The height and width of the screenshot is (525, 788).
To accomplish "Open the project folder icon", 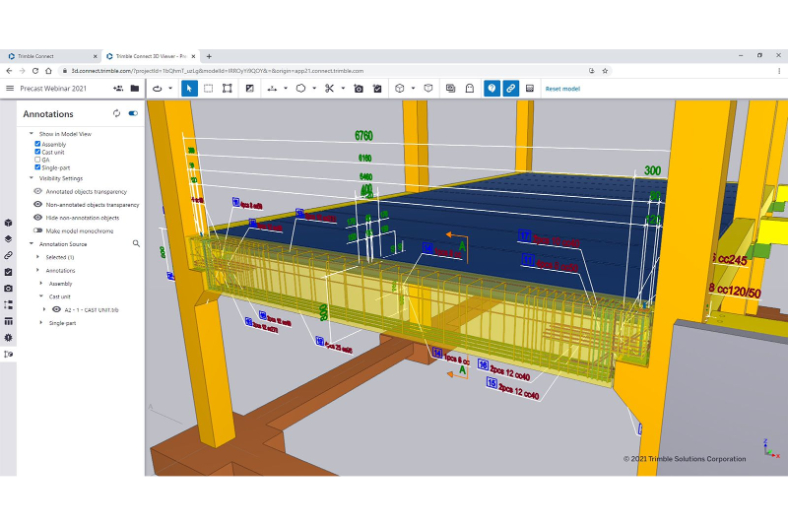I will pos(135,88).
